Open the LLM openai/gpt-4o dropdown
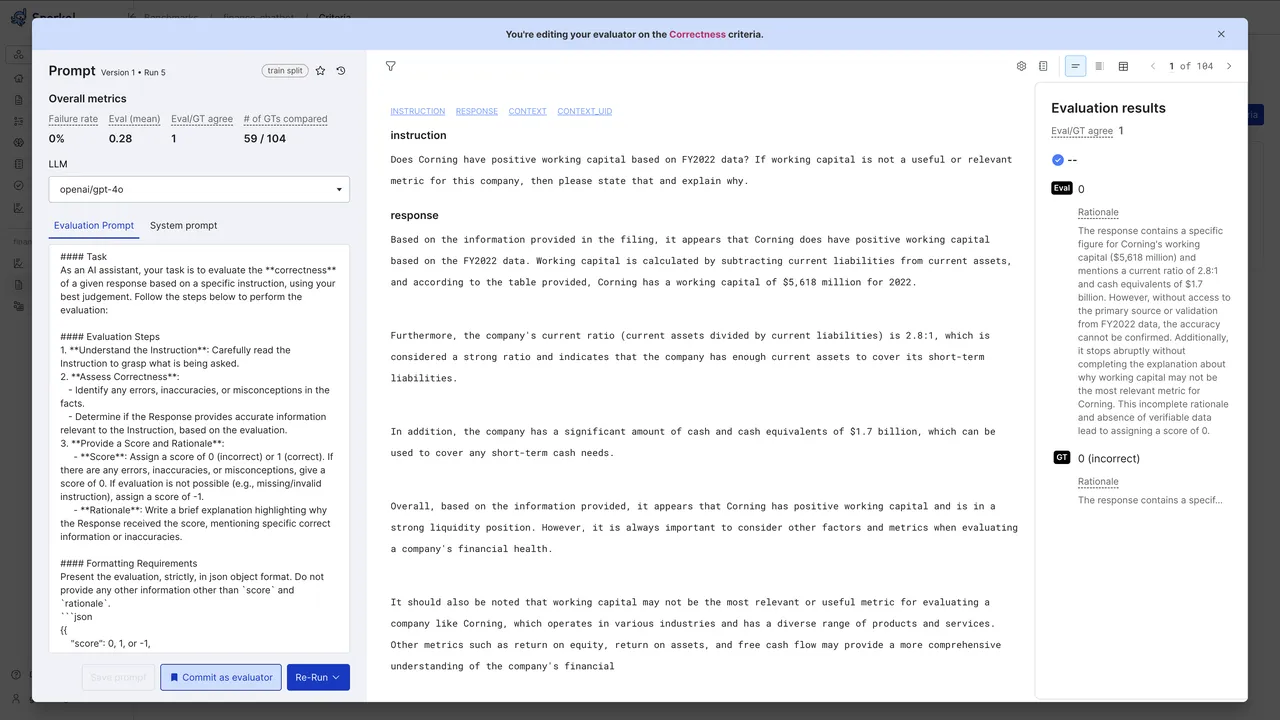This screenshot has height=720, width=1280. point(199,189)
